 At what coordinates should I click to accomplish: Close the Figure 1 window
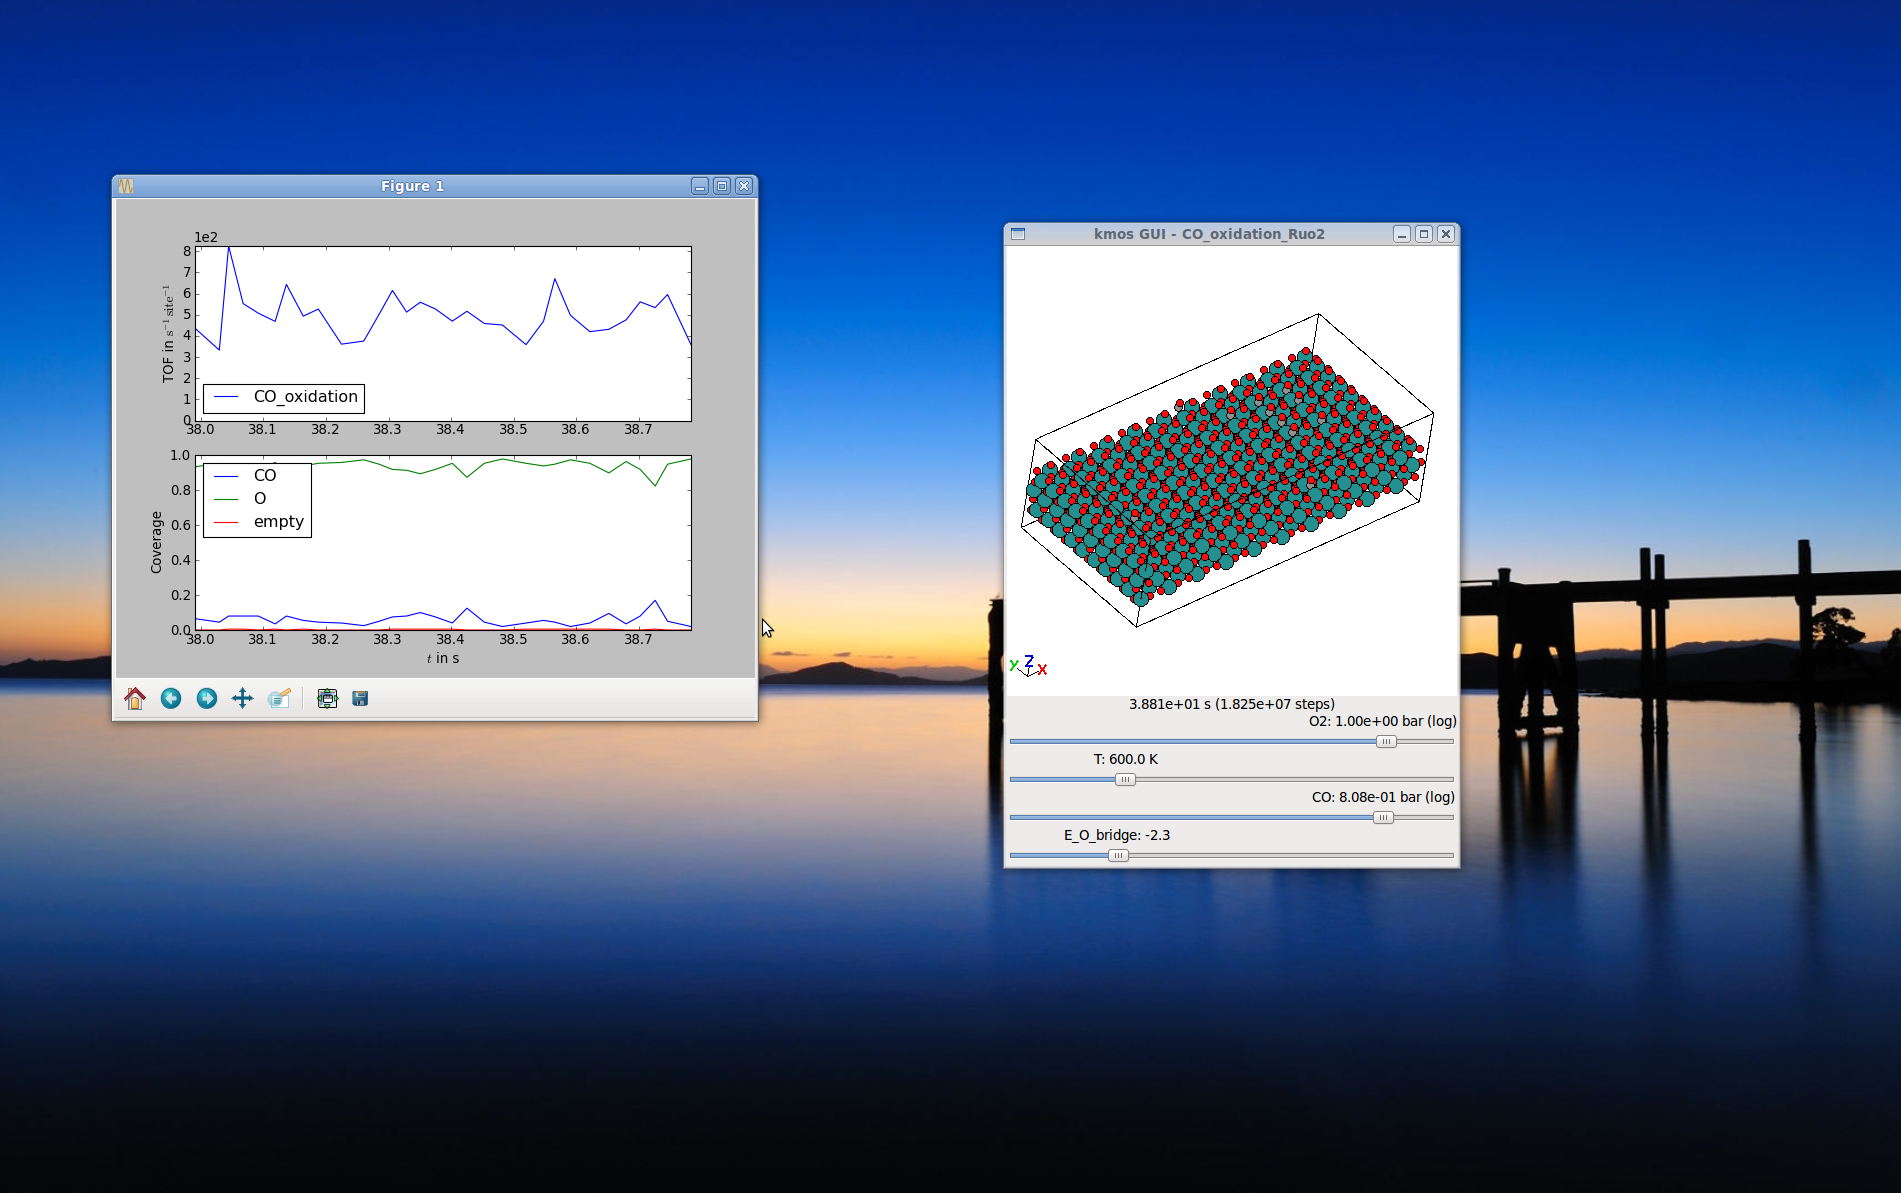pos(744,186)
